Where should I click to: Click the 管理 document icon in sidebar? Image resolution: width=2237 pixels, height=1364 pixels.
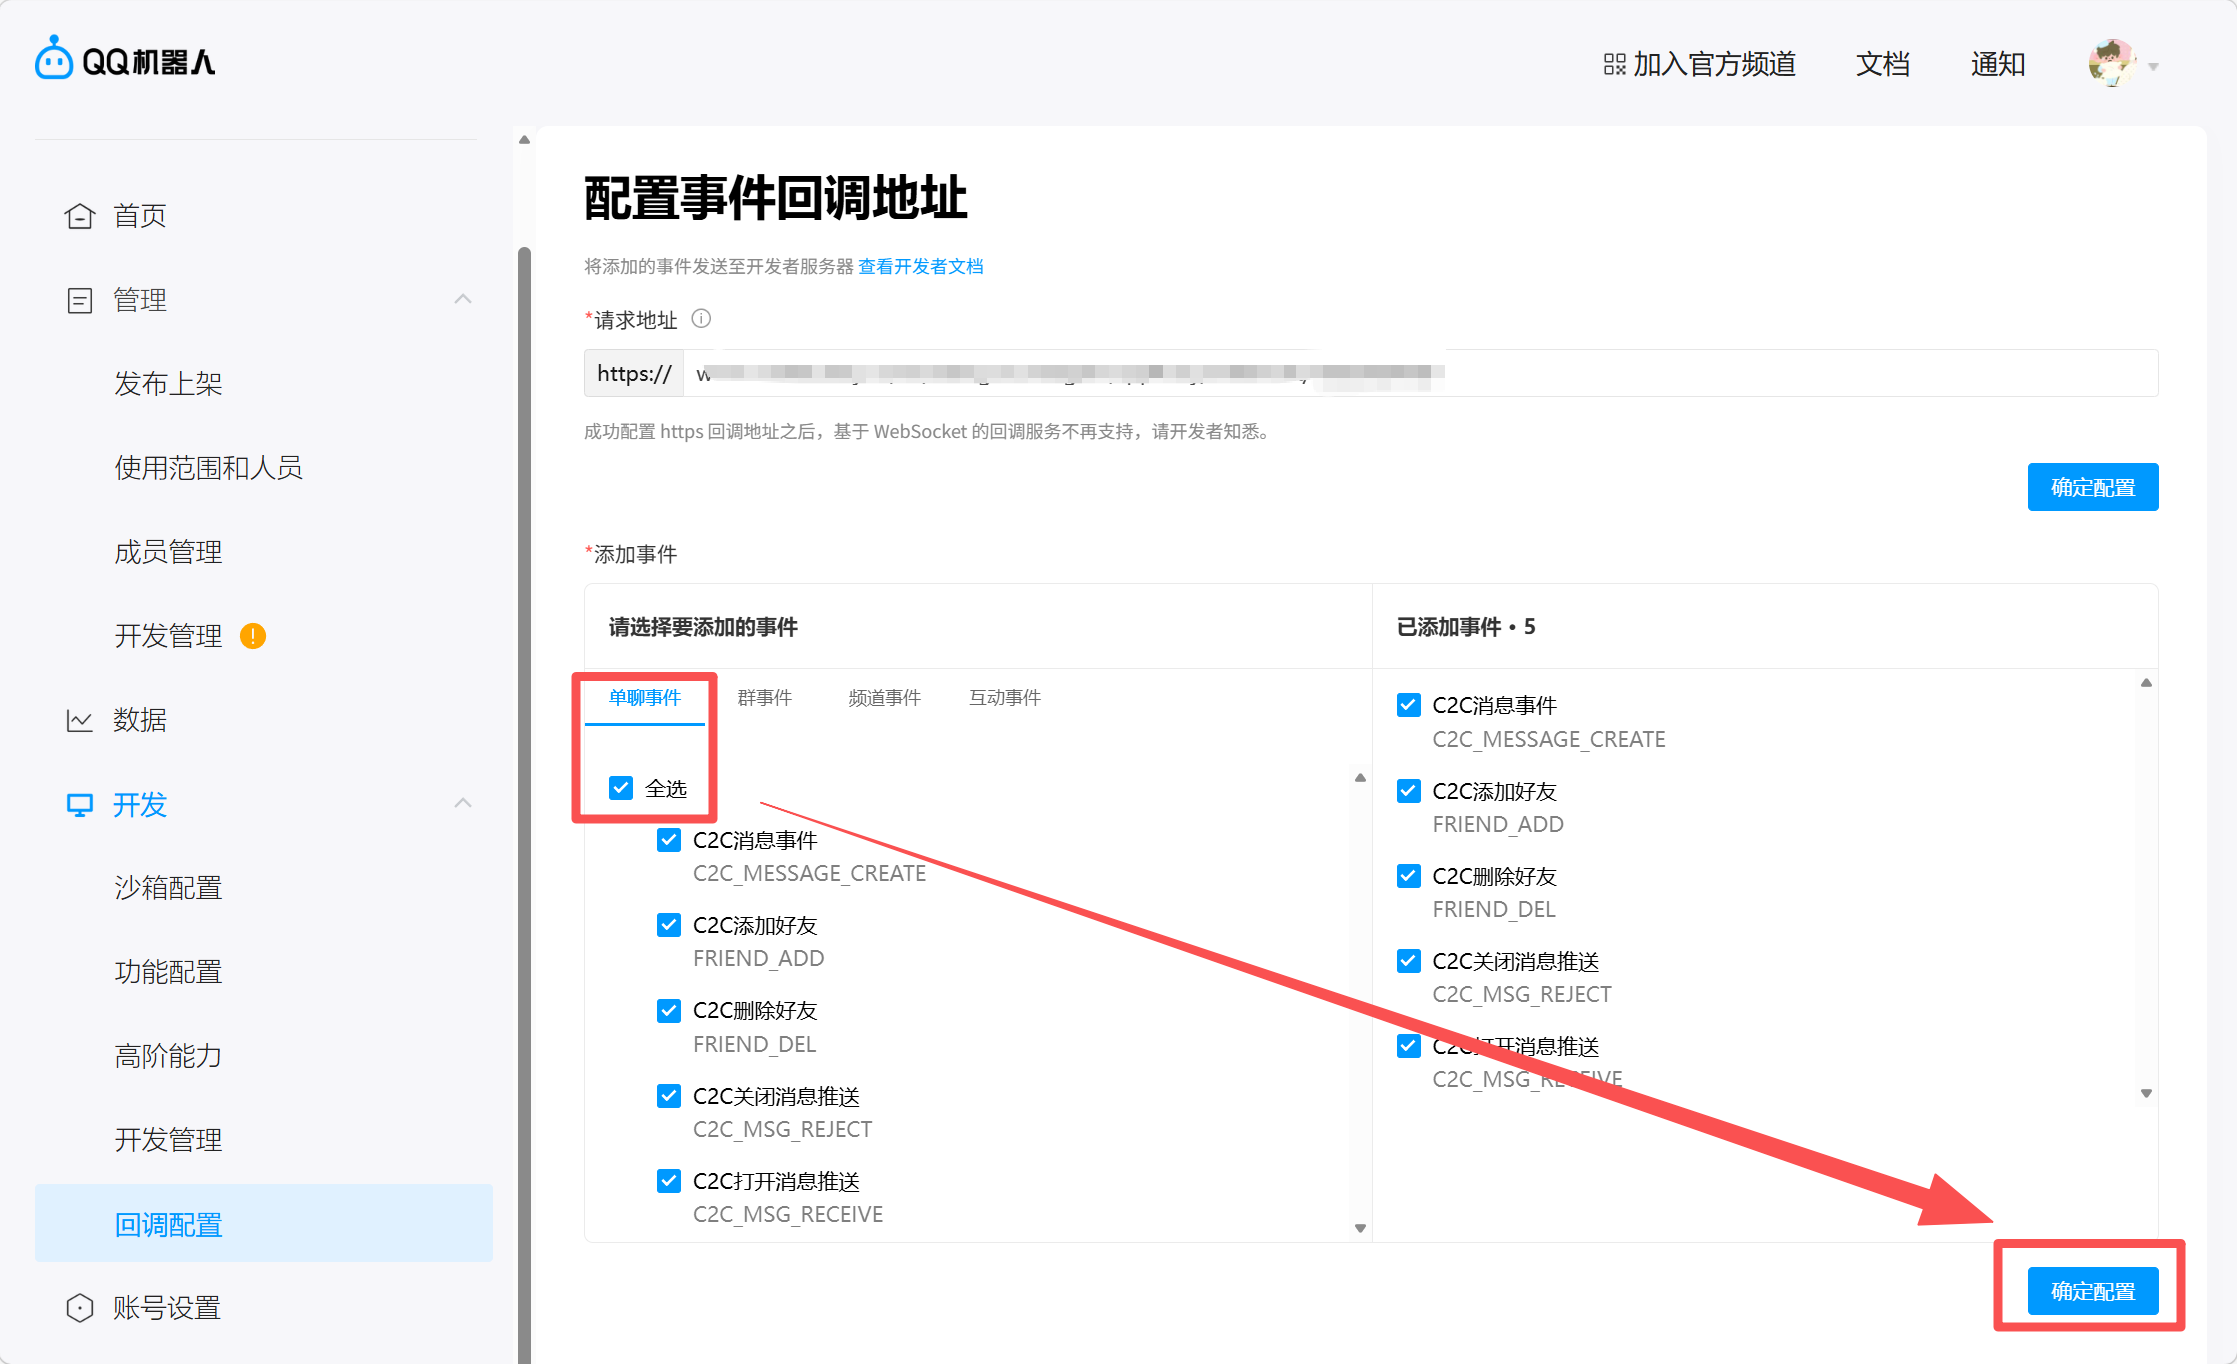click(x=80, y=300)
